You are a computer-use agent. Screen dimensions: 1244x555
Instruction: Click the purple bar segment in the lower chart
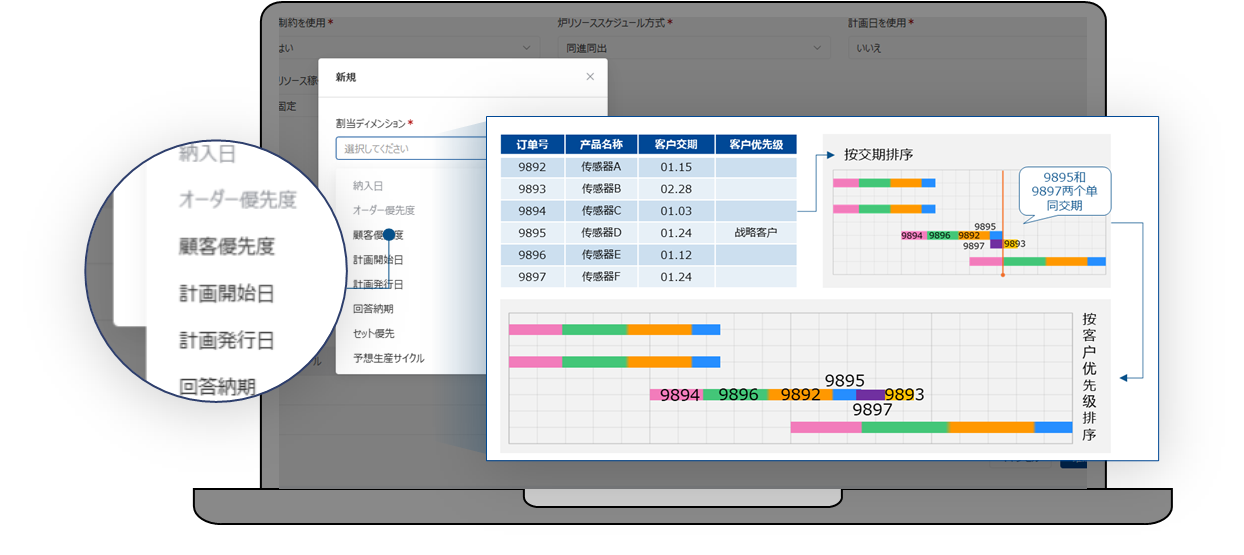pyautogui.click(x=870, y=395)
